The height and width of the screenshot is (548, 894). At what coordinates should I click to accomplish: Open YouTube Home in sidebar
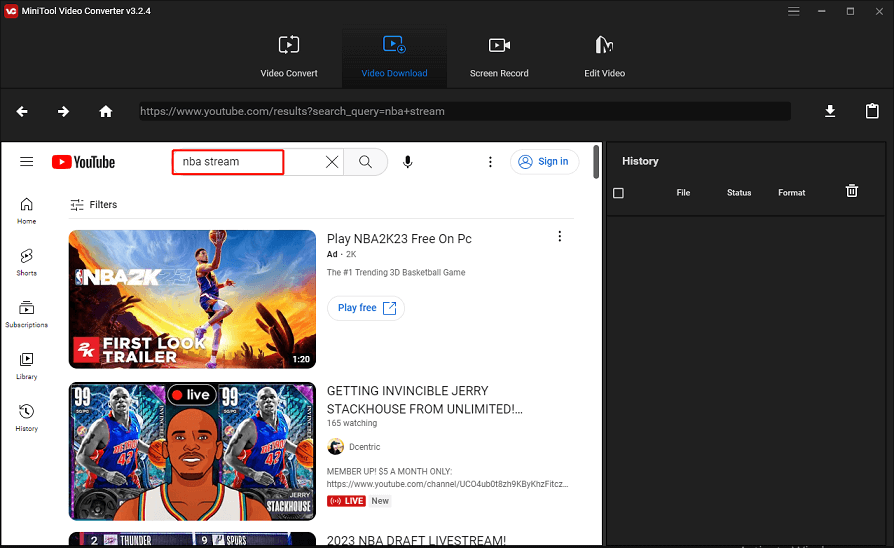pos(26,210)
